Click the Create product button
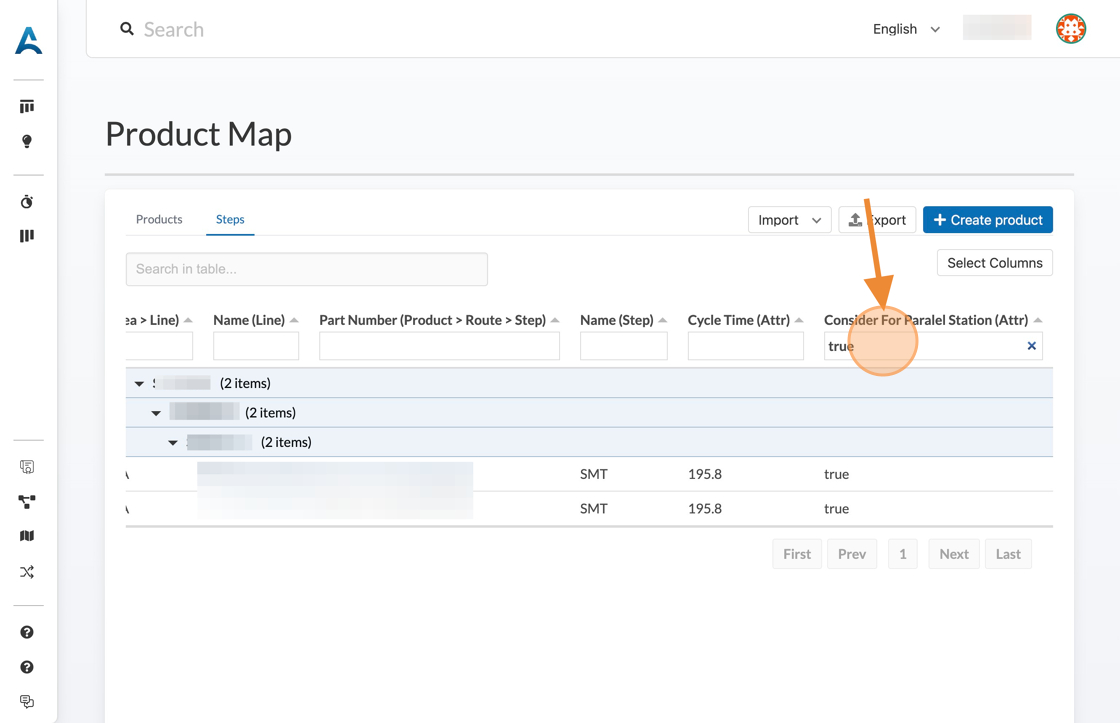This screenshot has width=1120, height=723. [x=987, y=220]
